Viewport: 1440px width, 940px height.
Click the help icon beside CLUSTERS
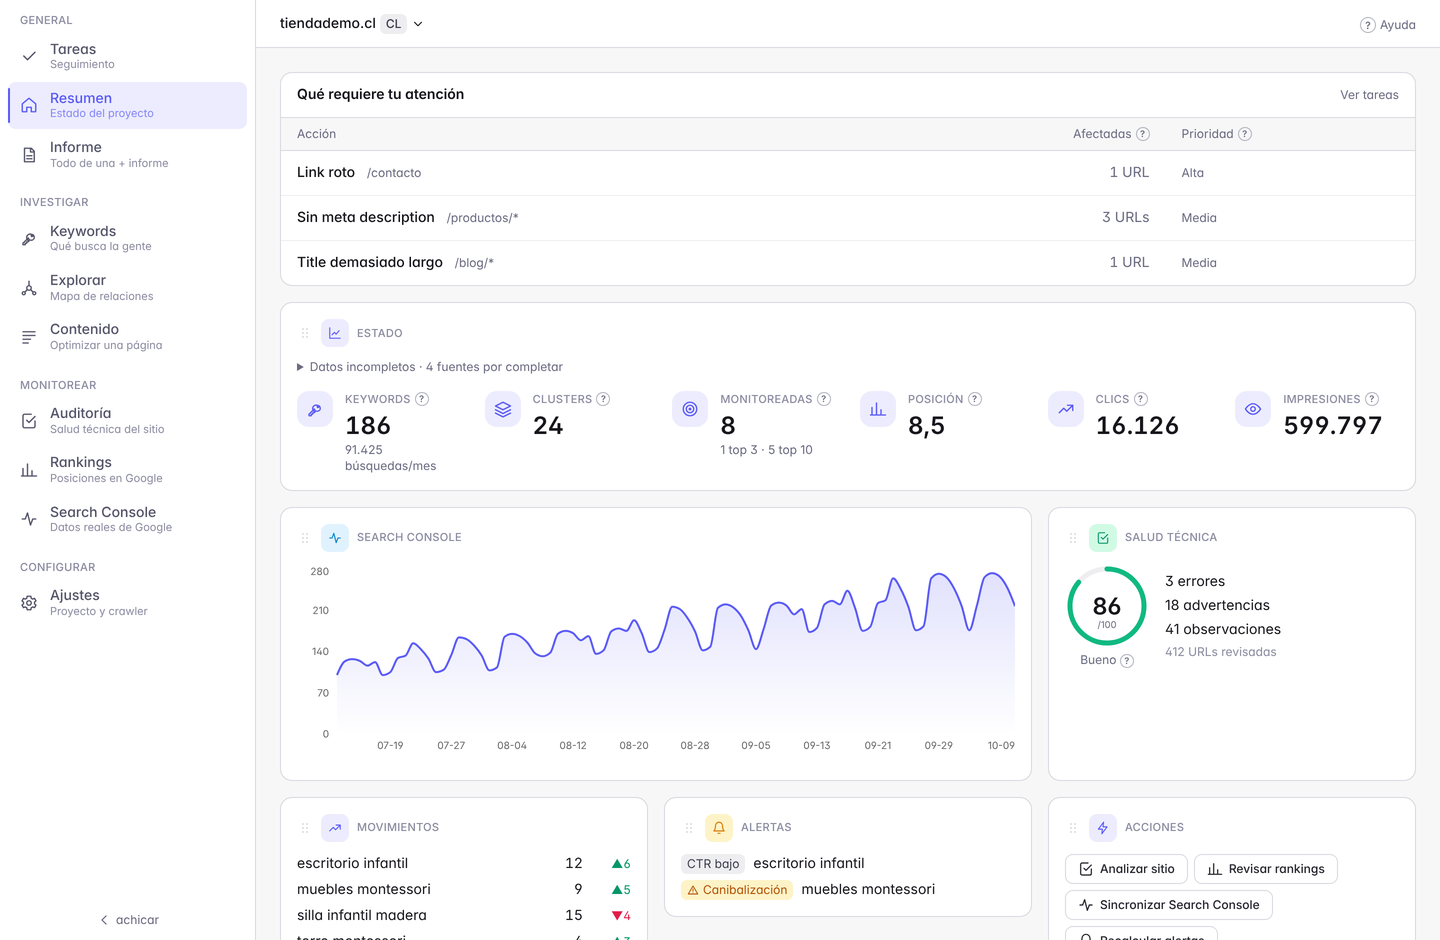pos(603,399)
